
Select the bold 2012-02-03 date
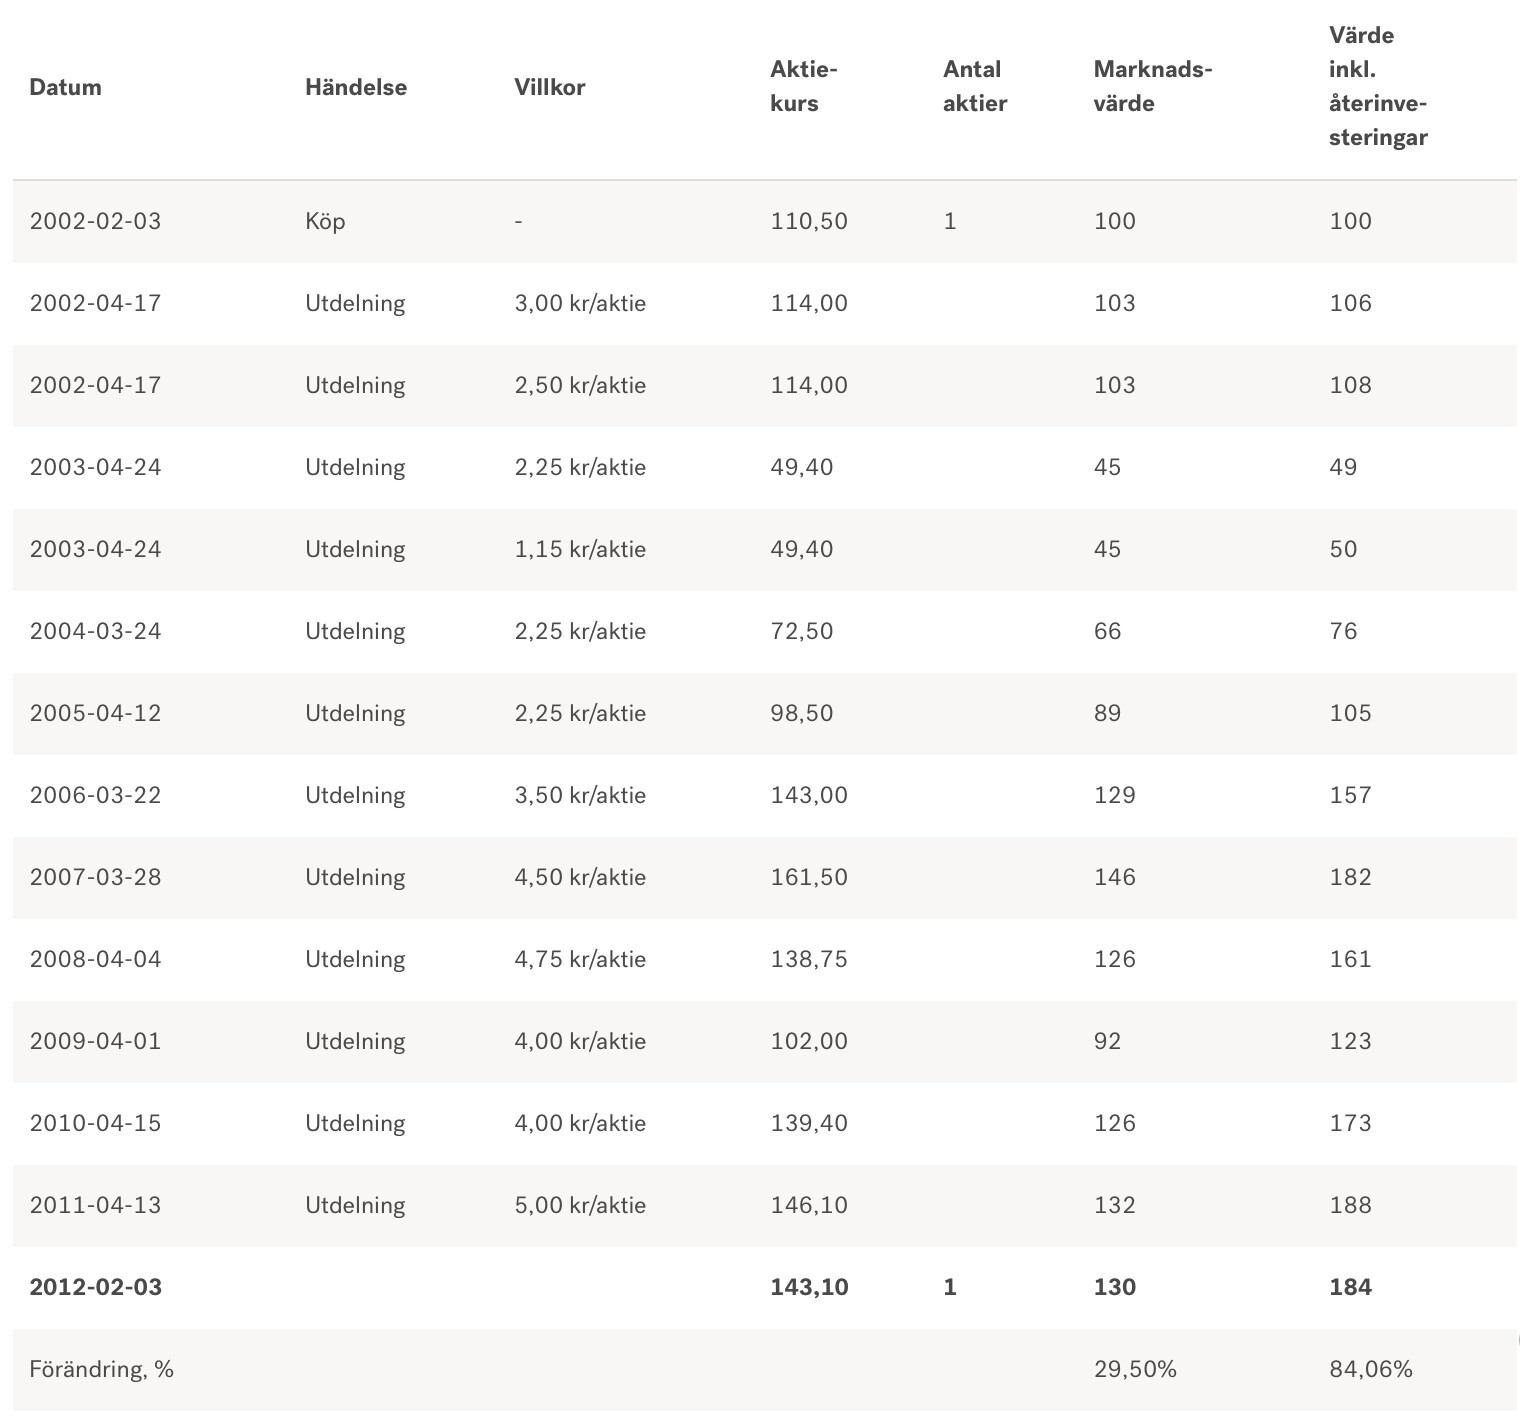[x=96, y=1287]
